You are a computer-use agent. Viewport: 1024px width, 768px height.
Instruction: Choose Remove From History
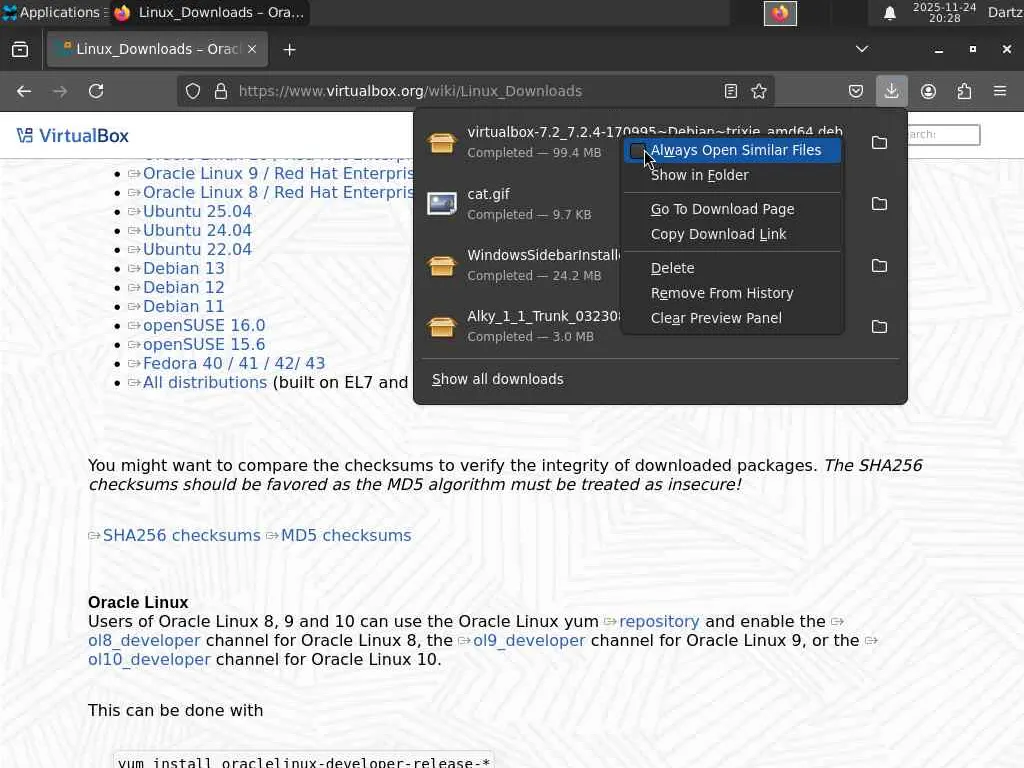pos(731,293)
